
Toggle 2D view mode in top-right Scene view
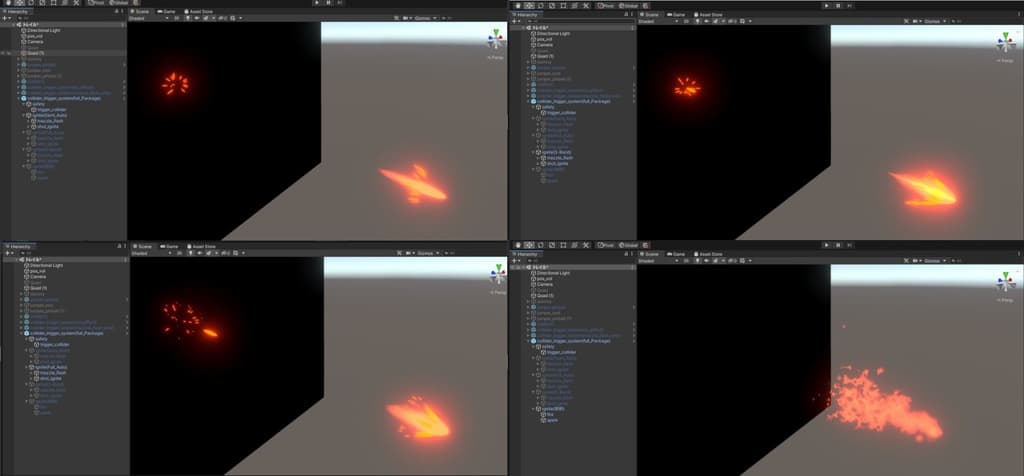[685, 21]
